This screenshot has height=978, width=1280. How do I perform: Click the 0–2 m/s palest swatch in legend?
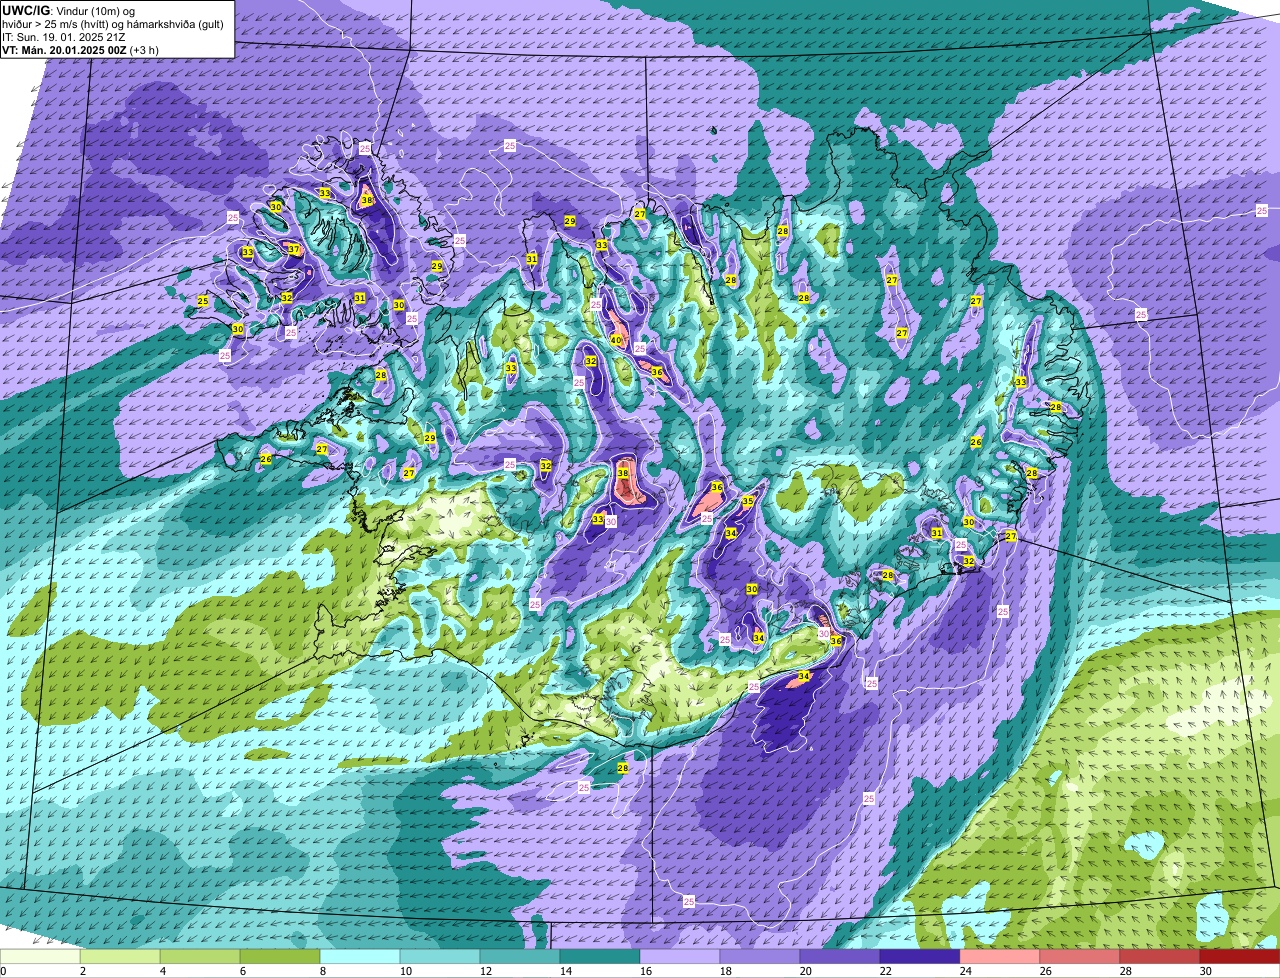[40, 957]
